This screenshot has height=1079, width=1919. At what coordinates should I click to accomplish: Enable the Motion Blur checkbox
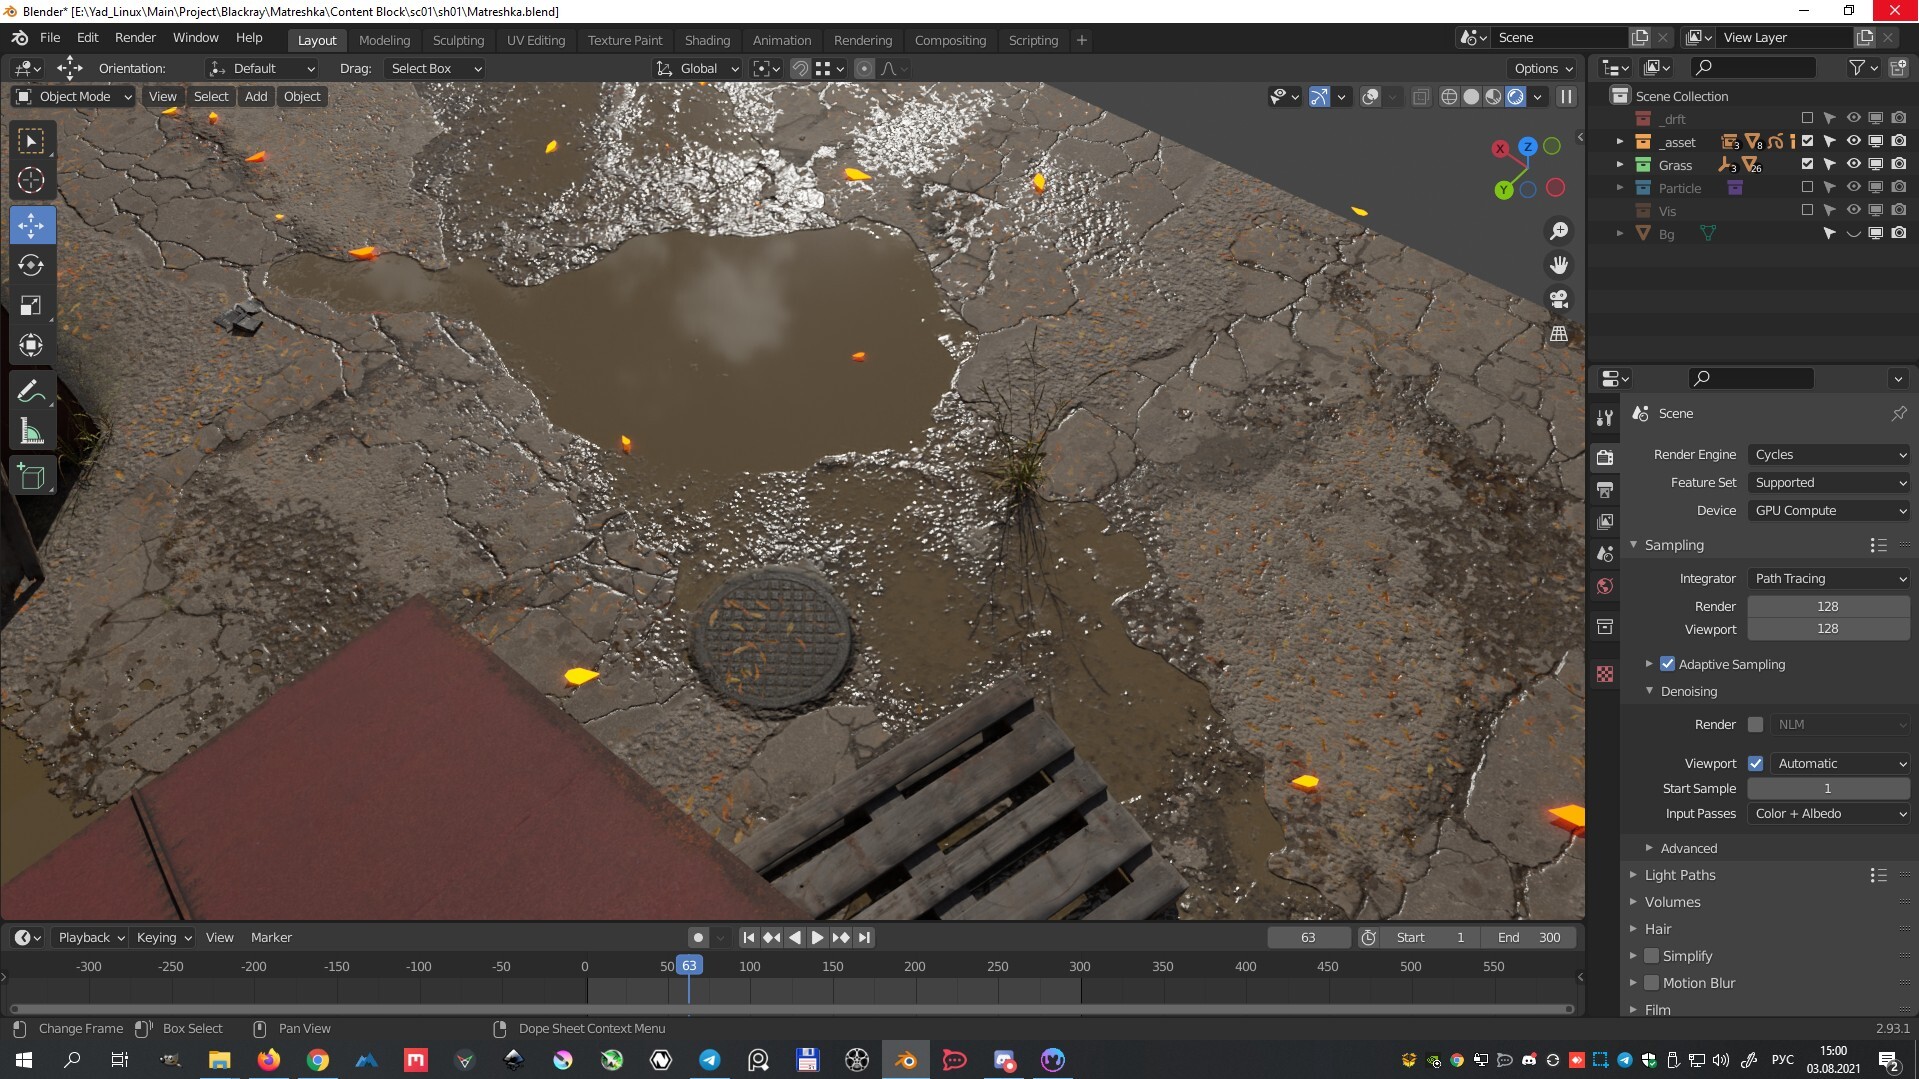(1652, 983)
